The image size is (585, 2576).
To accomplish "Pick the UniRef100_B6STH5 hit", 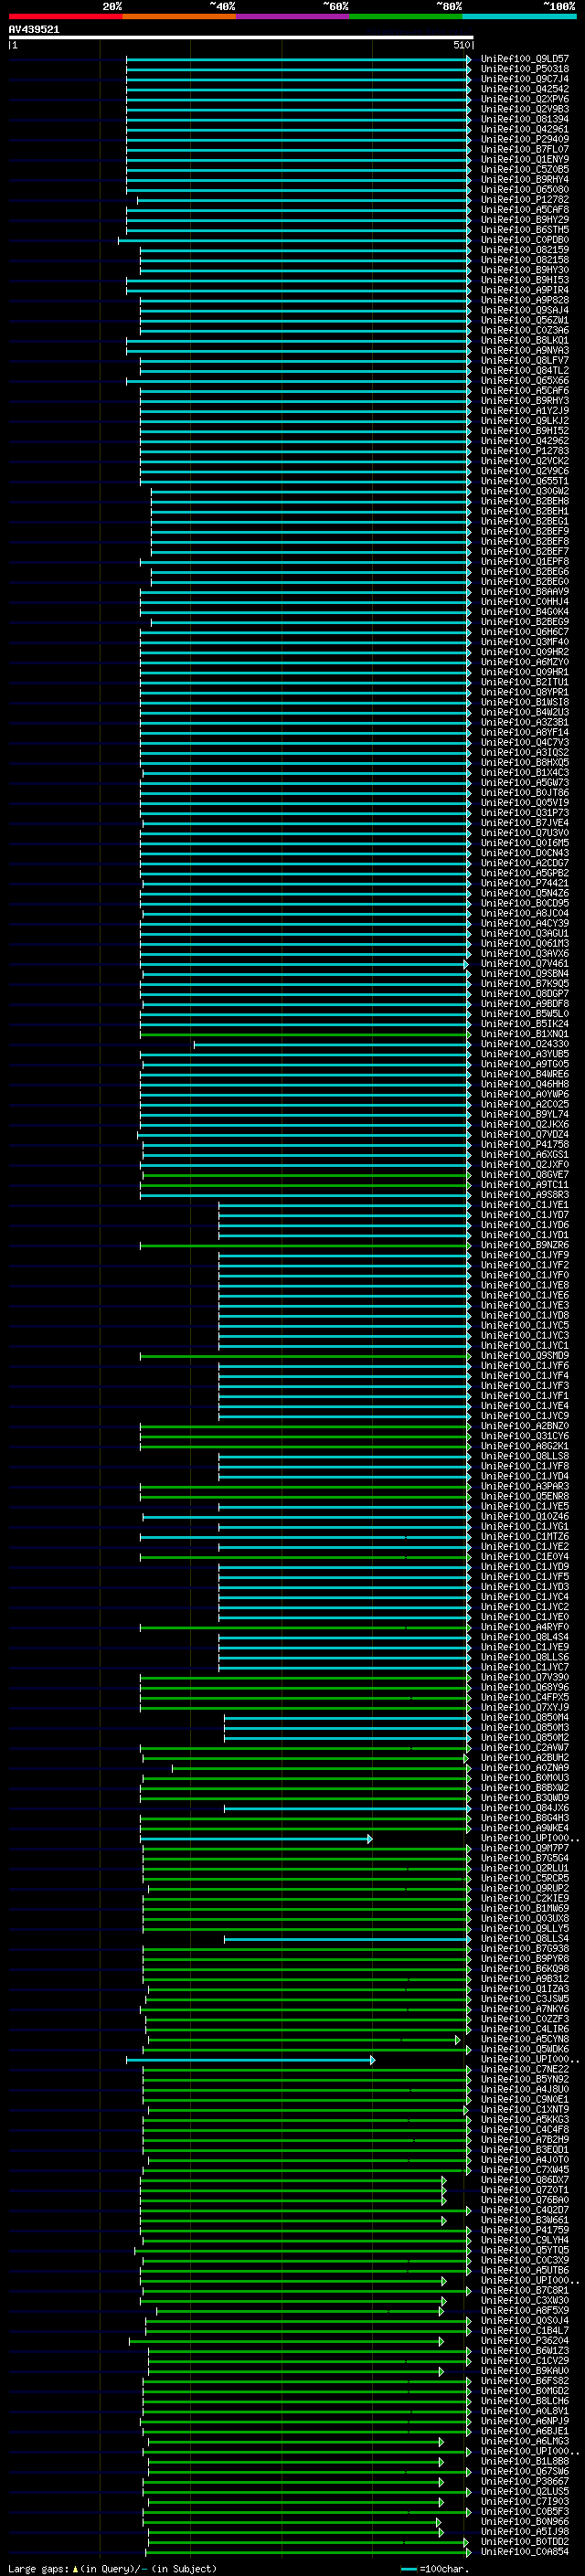I will tap(524, 230).
